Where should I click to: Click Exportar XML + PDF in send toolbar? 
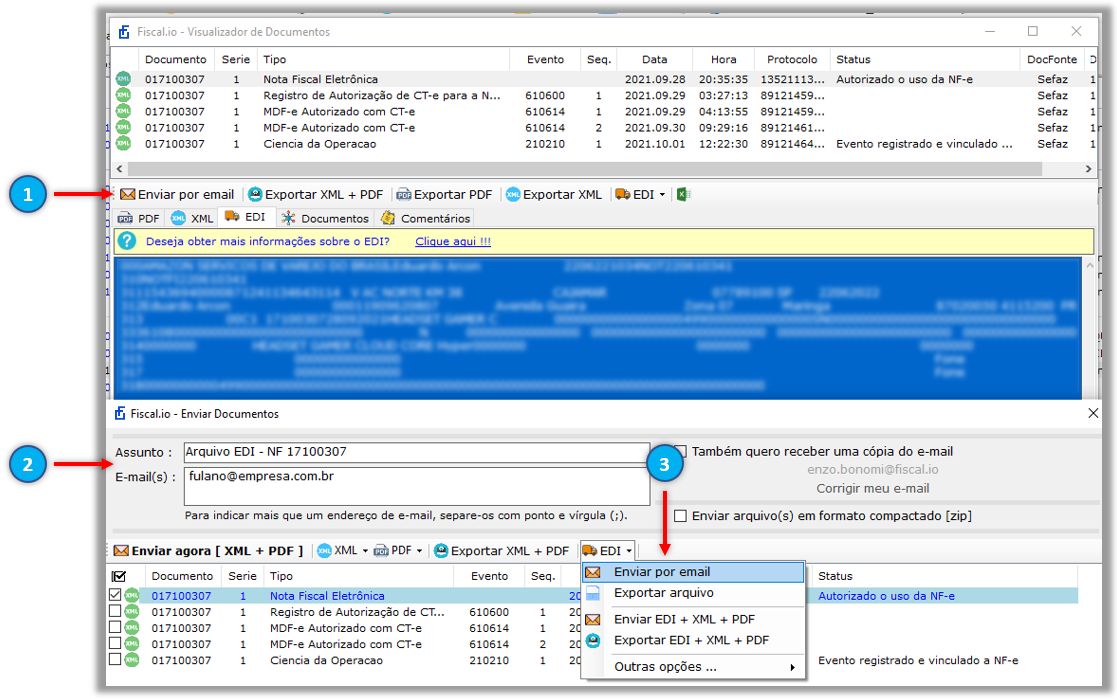pyautogui.click(x=502, y=551)
